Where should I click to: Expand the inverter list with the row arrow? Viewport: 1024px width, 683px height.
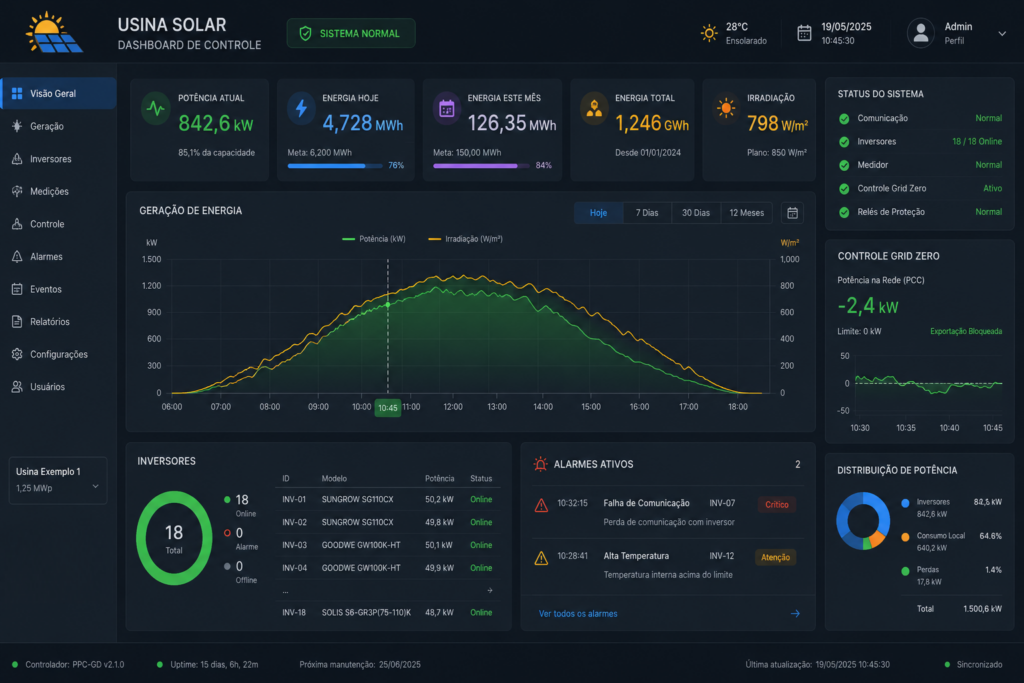tap(490, 590)
